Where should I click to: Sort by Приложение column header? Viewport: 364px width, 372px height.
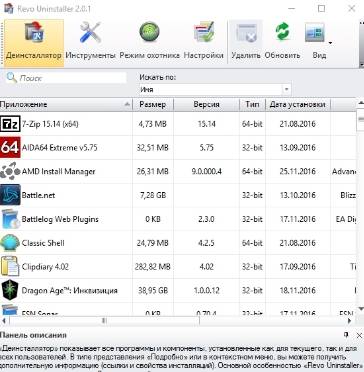click(66, 105)
